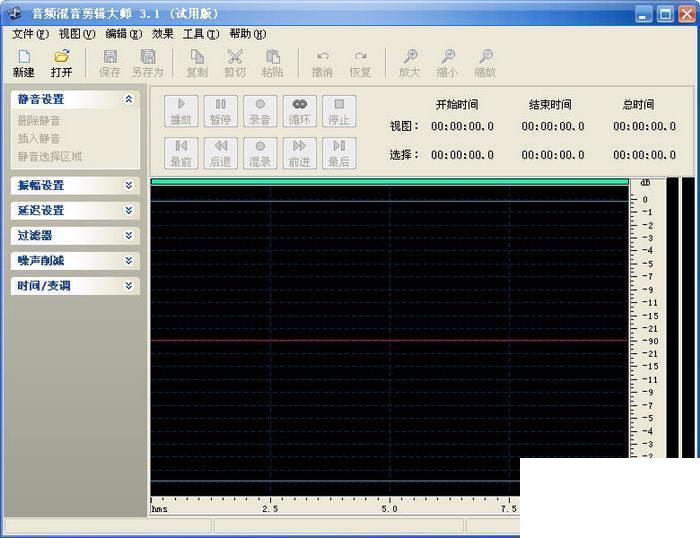
Task: Click the 放大 (Zoom in) magnifier
Action: (410, 63)
